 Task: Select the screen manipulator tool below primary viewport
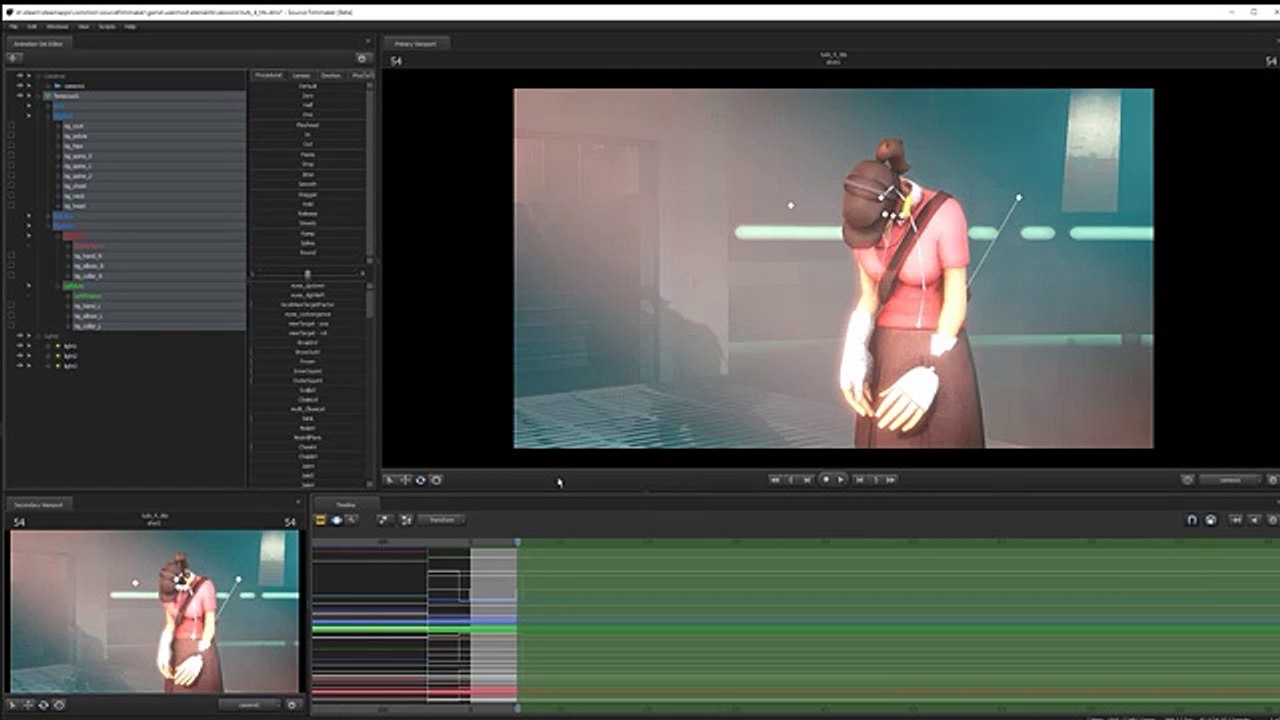436,480
